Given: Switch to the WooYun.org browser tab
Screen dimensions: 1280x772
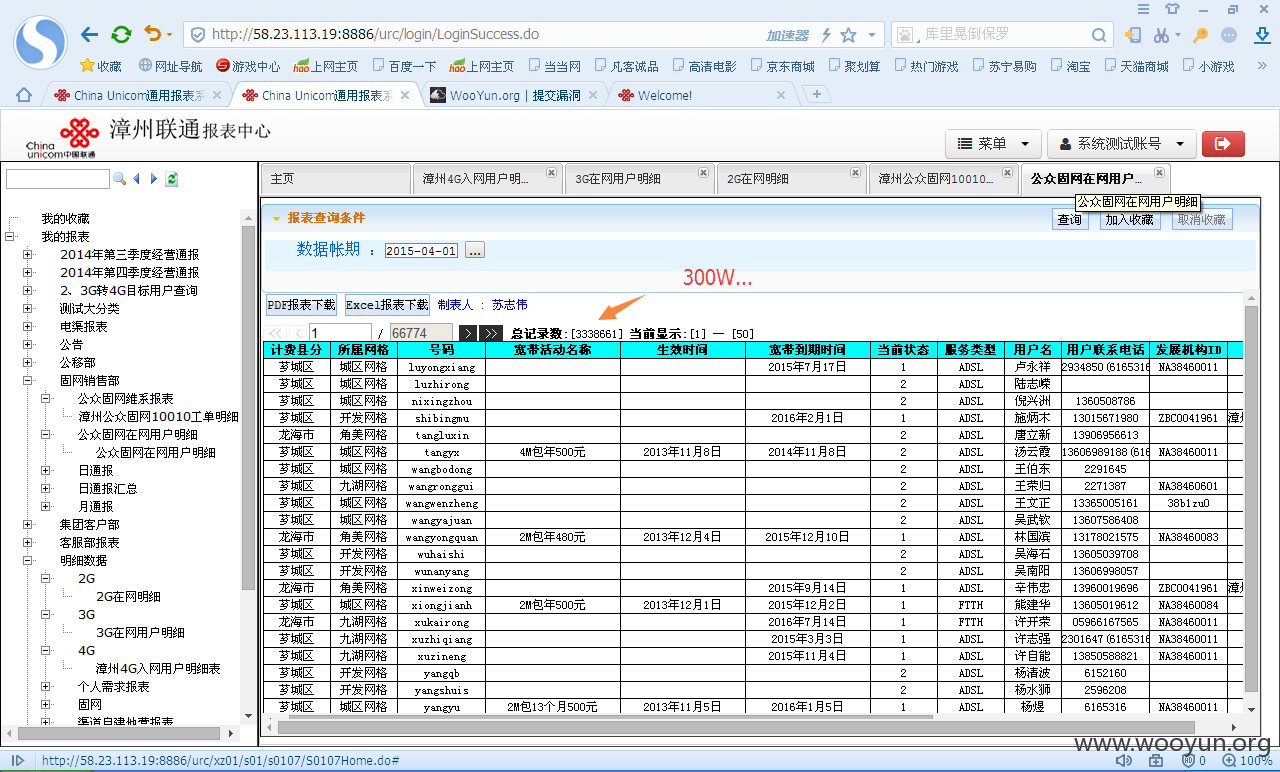Looking at the screenshot, I should click(513, 95).
